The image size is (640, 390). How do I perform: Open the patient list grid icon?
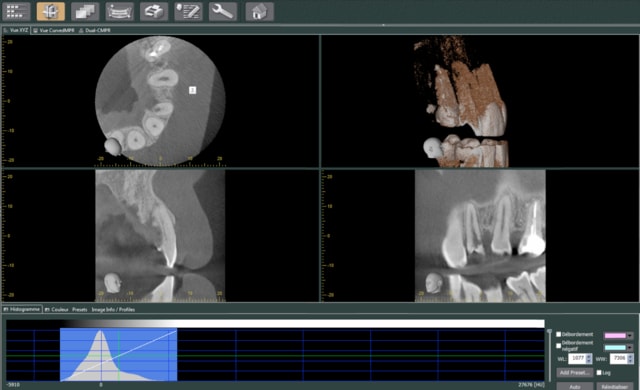click(16, 11)
